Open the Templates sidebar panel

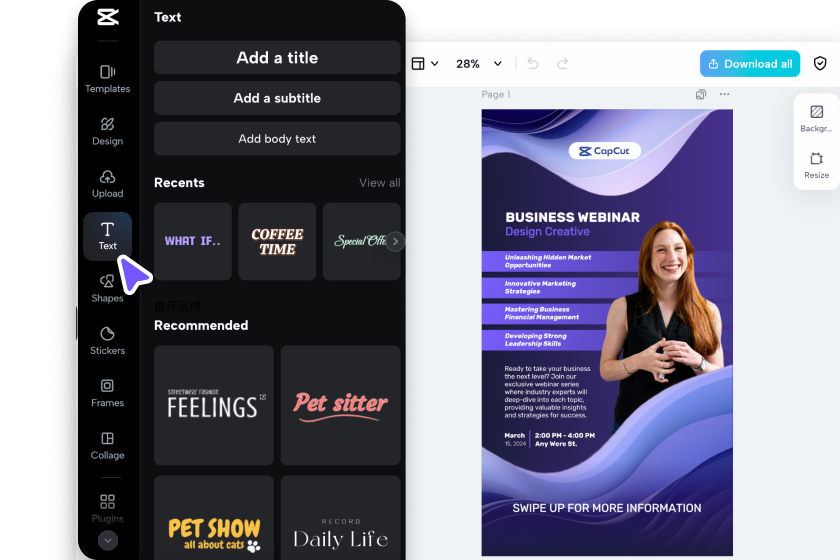[x=107, y=79]
